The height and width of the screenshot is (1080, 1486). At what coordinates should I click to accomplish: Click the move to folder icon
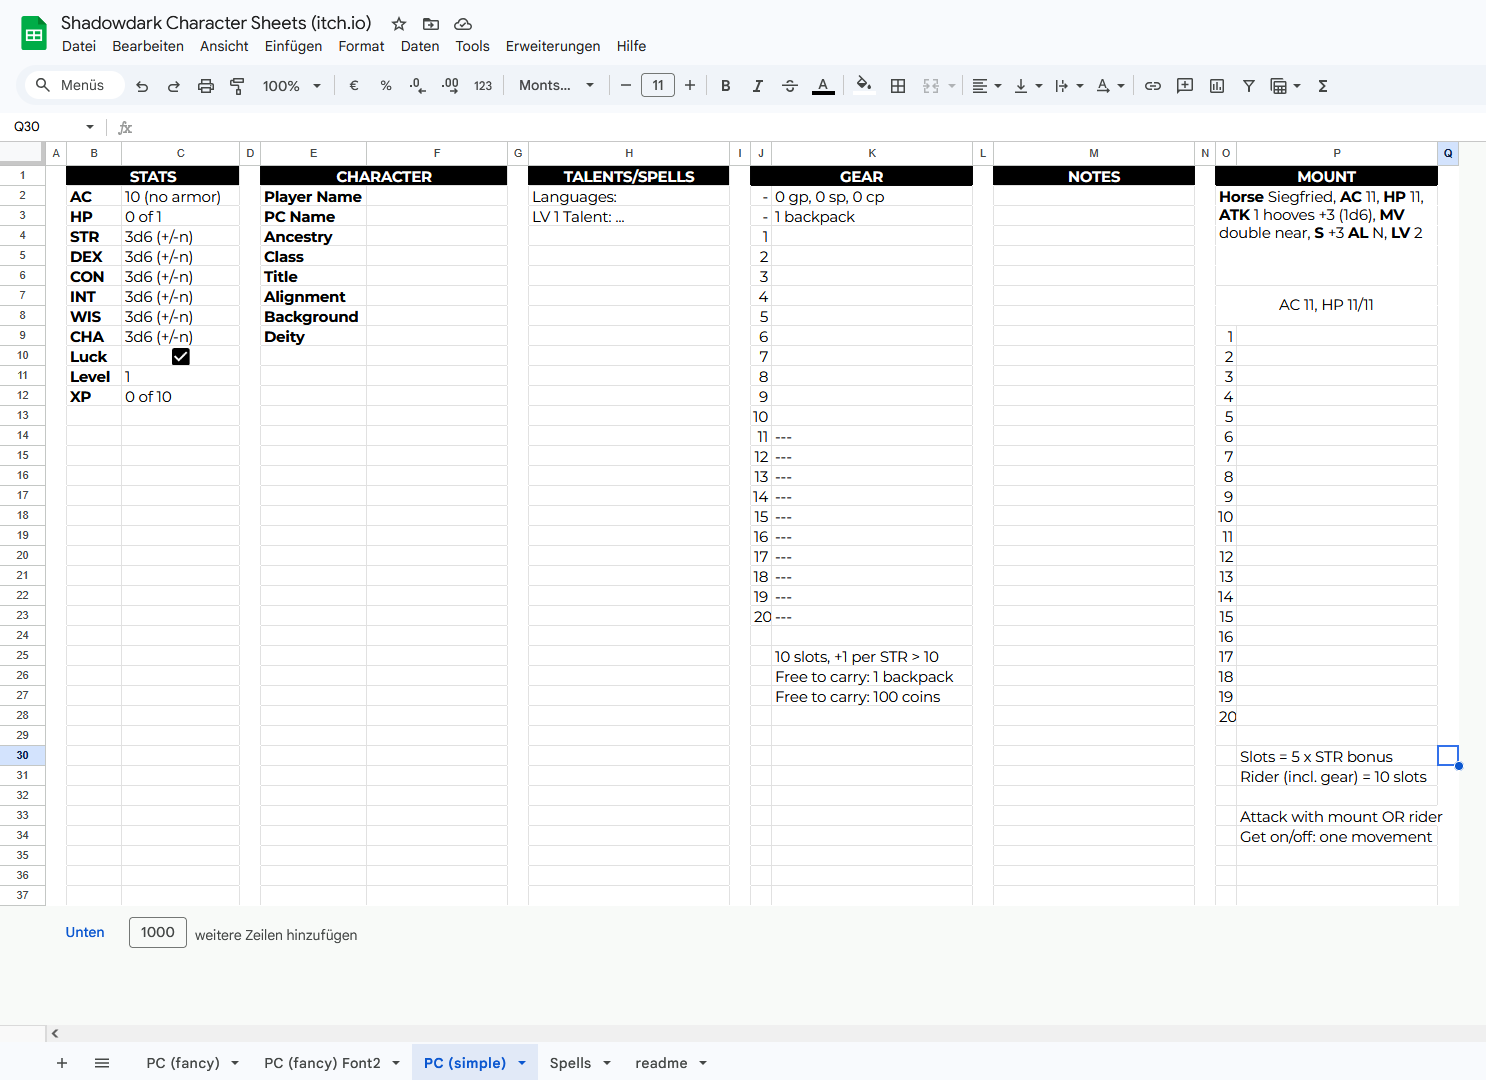click(431, 24)
